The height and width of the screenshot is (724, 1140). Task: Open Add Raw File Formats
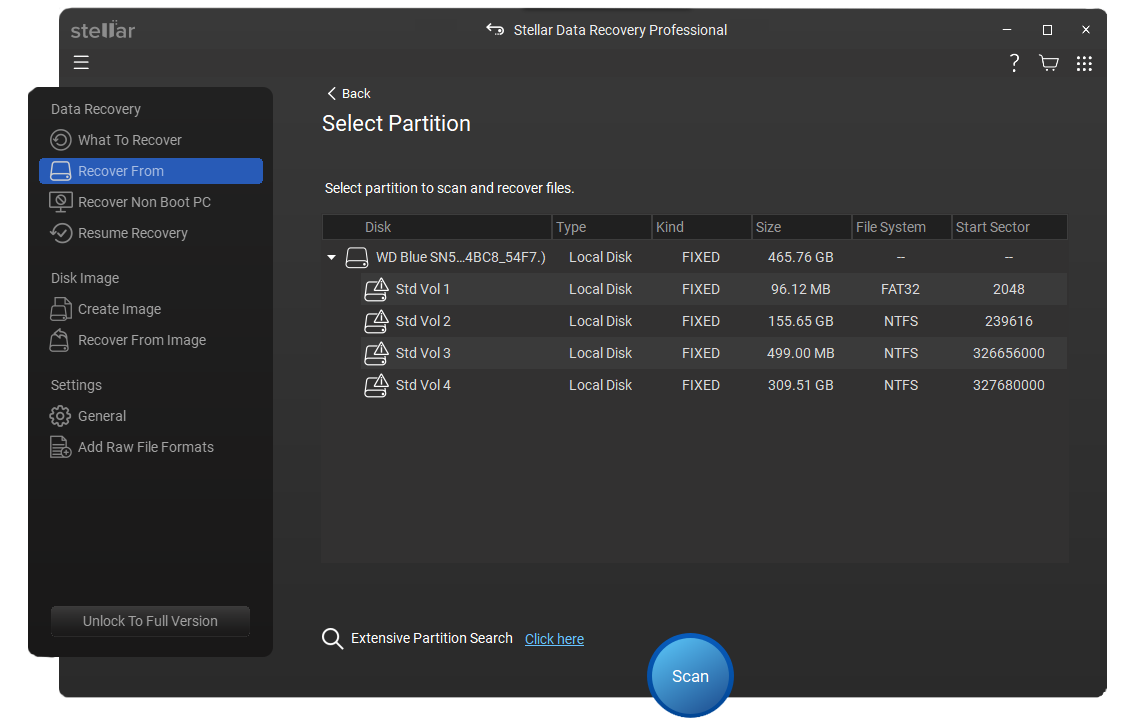150,447
